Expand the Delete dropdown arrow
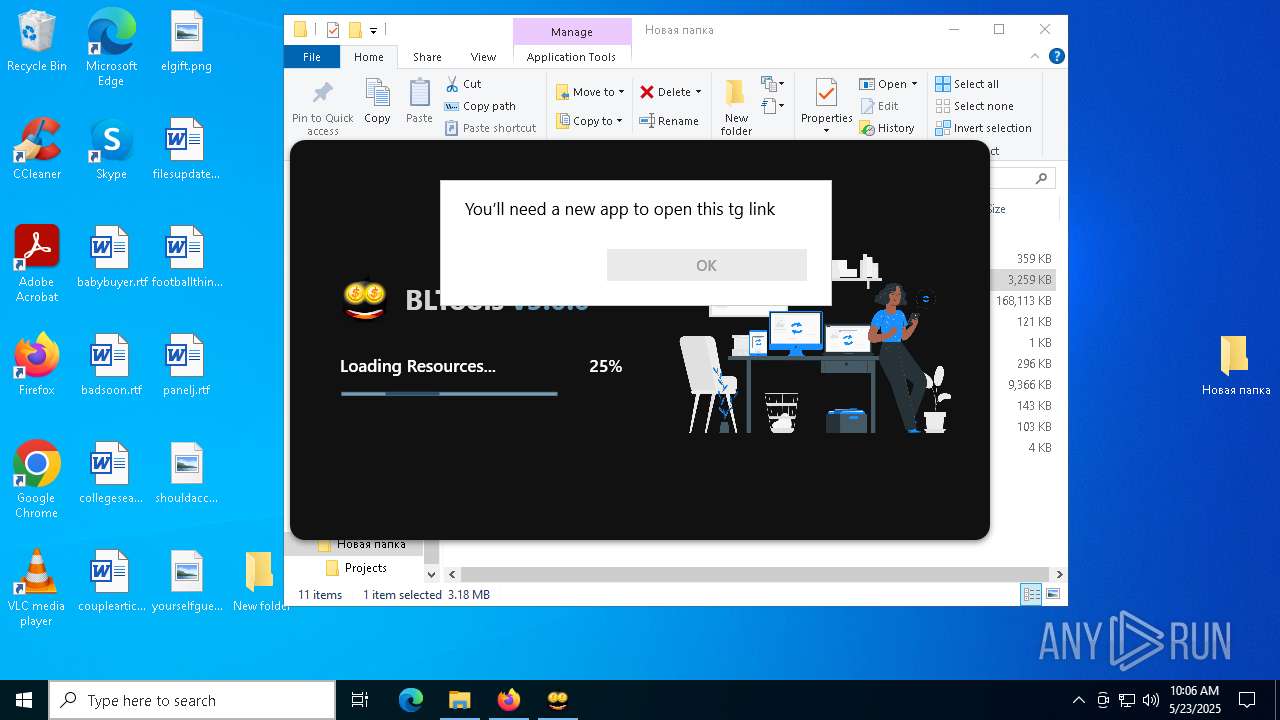The width and height of the screenshot is (1280, 720). pyautogui.click(x=698, y=92)
